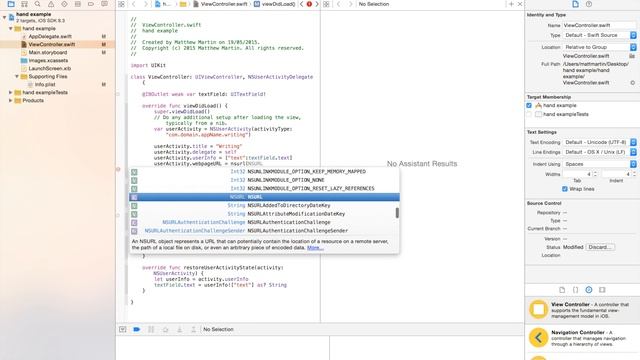Open the Issue navigator warning icon
The image size is (640, 360).
(x=51, y=4)
